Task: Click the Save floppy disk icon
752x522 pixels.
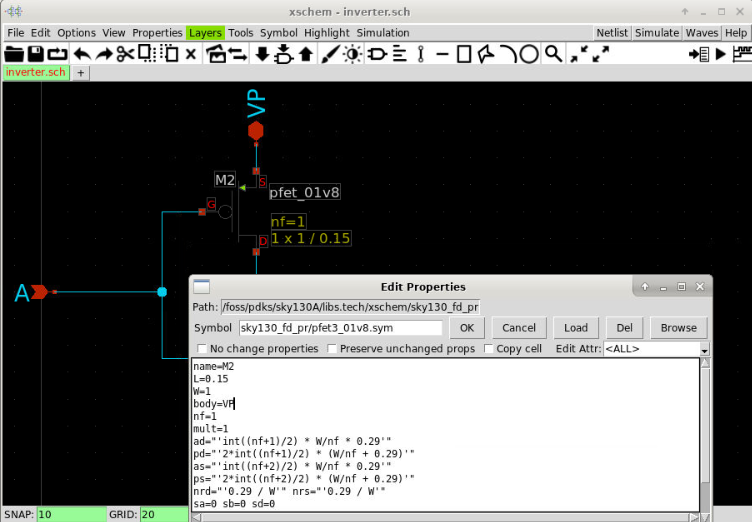Action: tap(36, 54)
